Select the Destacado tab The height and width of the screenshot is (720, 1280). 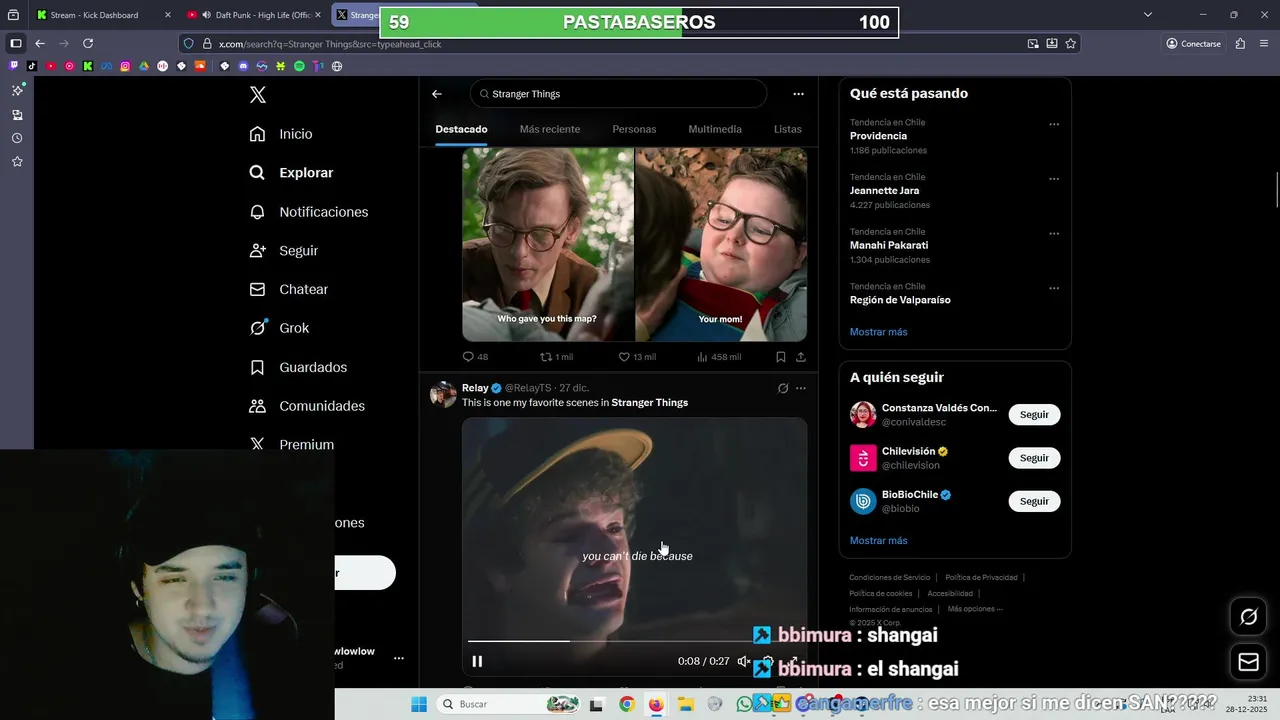461,129
